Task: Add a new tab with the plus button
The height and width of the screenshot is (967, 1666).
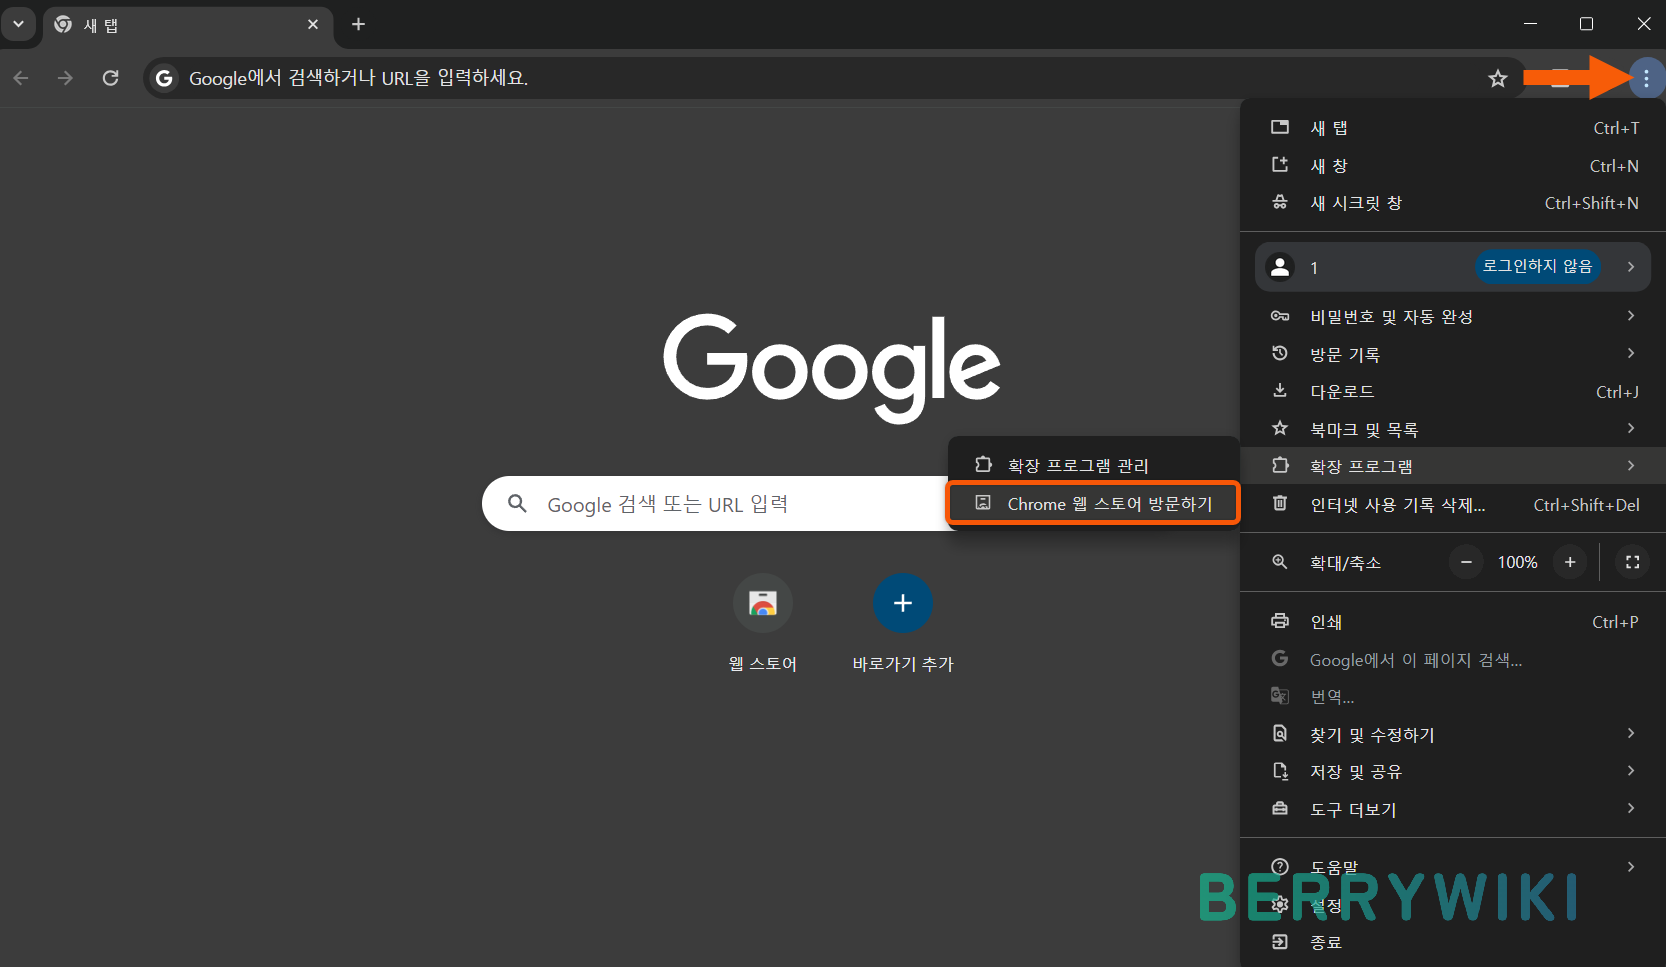Action: click(x=358, y=24)
